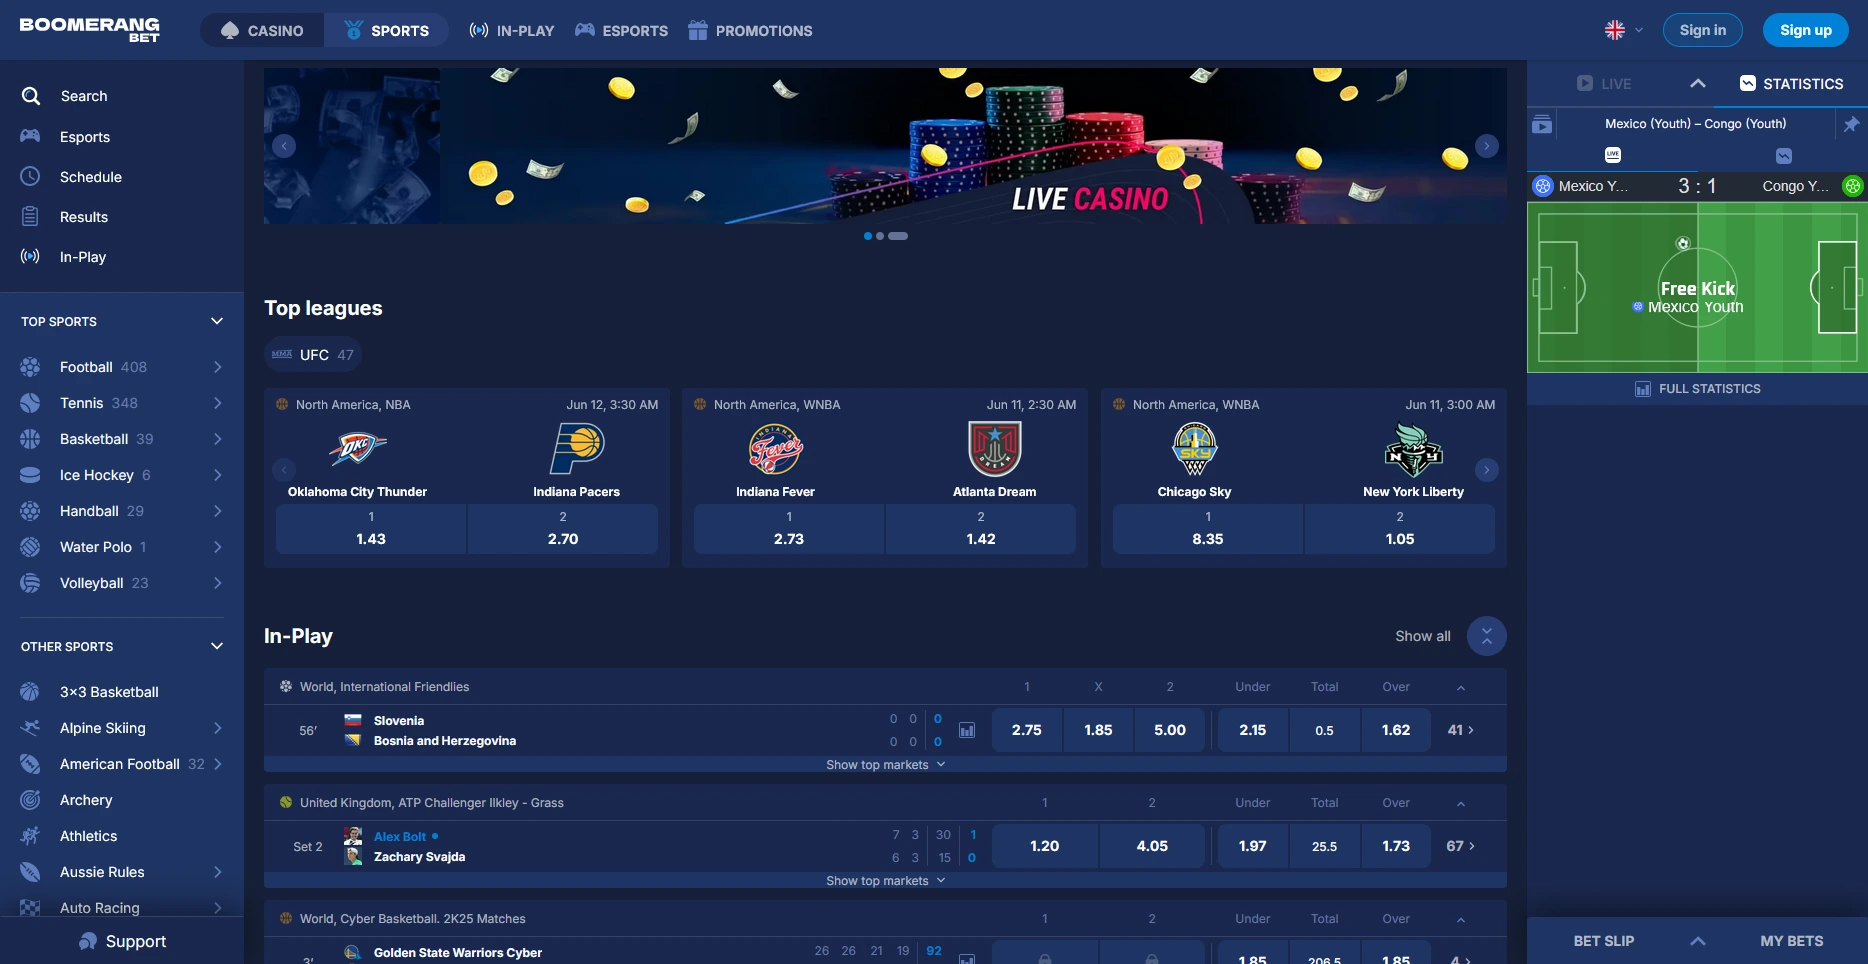Click the American Football icon

[x=31, y=764]
